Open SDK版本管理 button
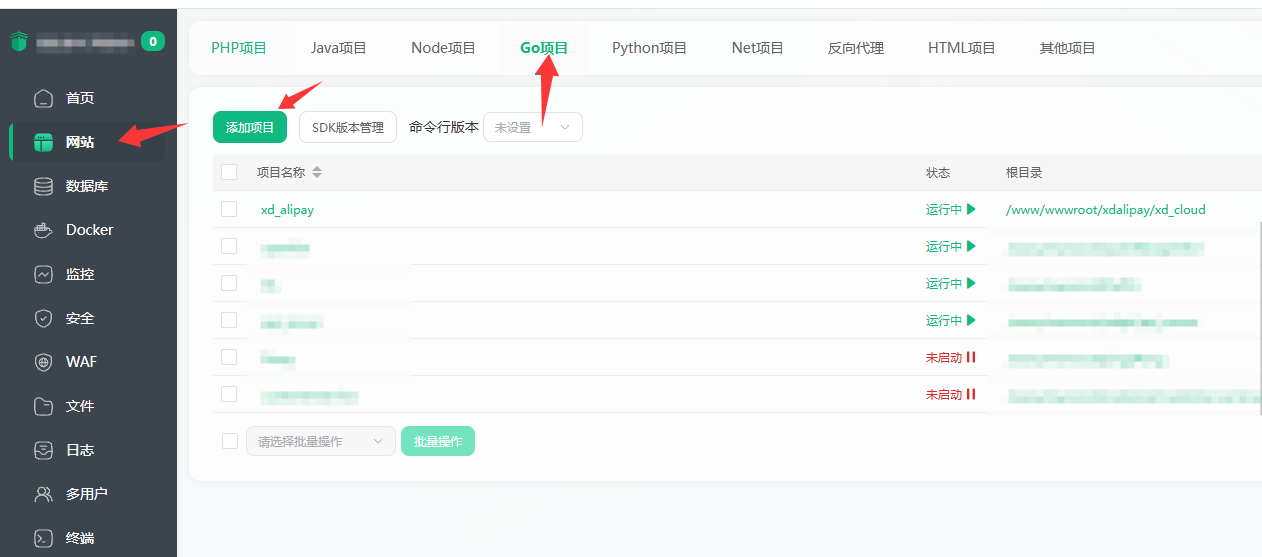Screen dimensions: 1262x557 [347, 127]
